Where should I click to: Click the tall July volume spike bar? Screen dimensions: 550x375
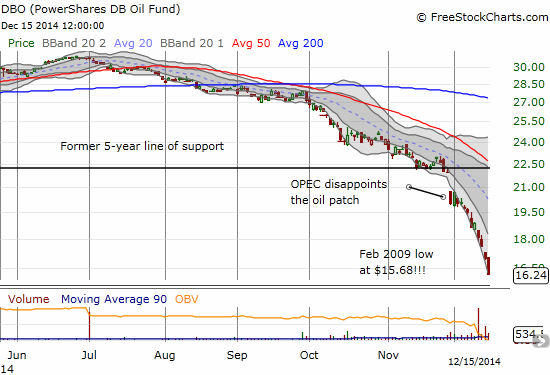pos(89,326)
